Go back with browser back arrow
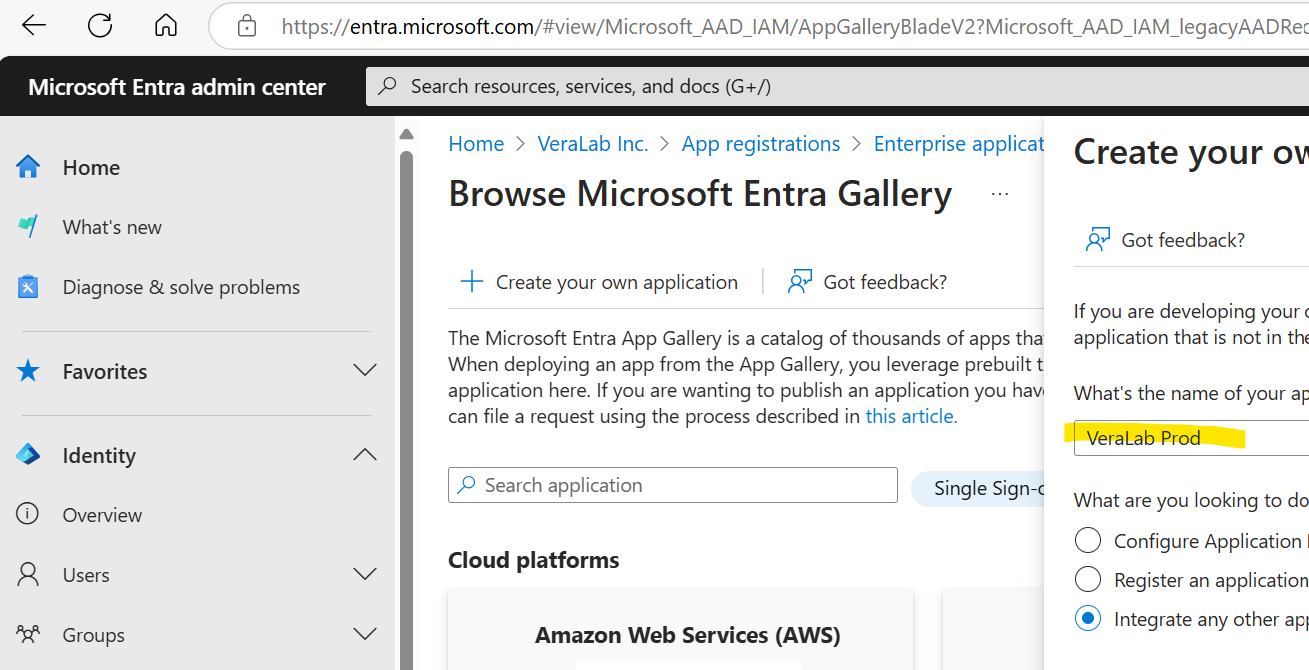This screenshot has height=670, width=1309. [x=34, y=26]
